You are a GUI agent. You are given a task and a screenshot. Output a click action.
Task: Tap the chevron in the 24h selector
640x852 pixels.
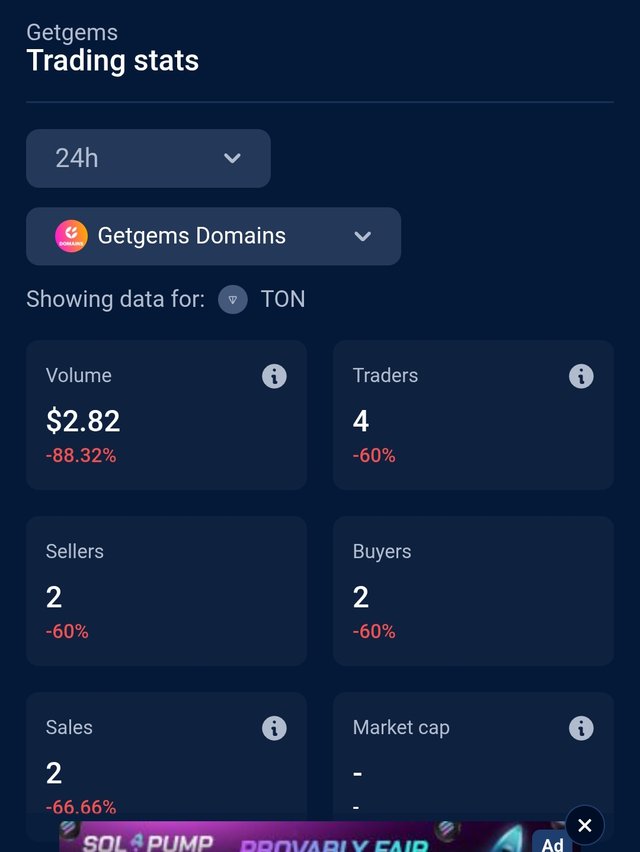[x=233, y=159]
